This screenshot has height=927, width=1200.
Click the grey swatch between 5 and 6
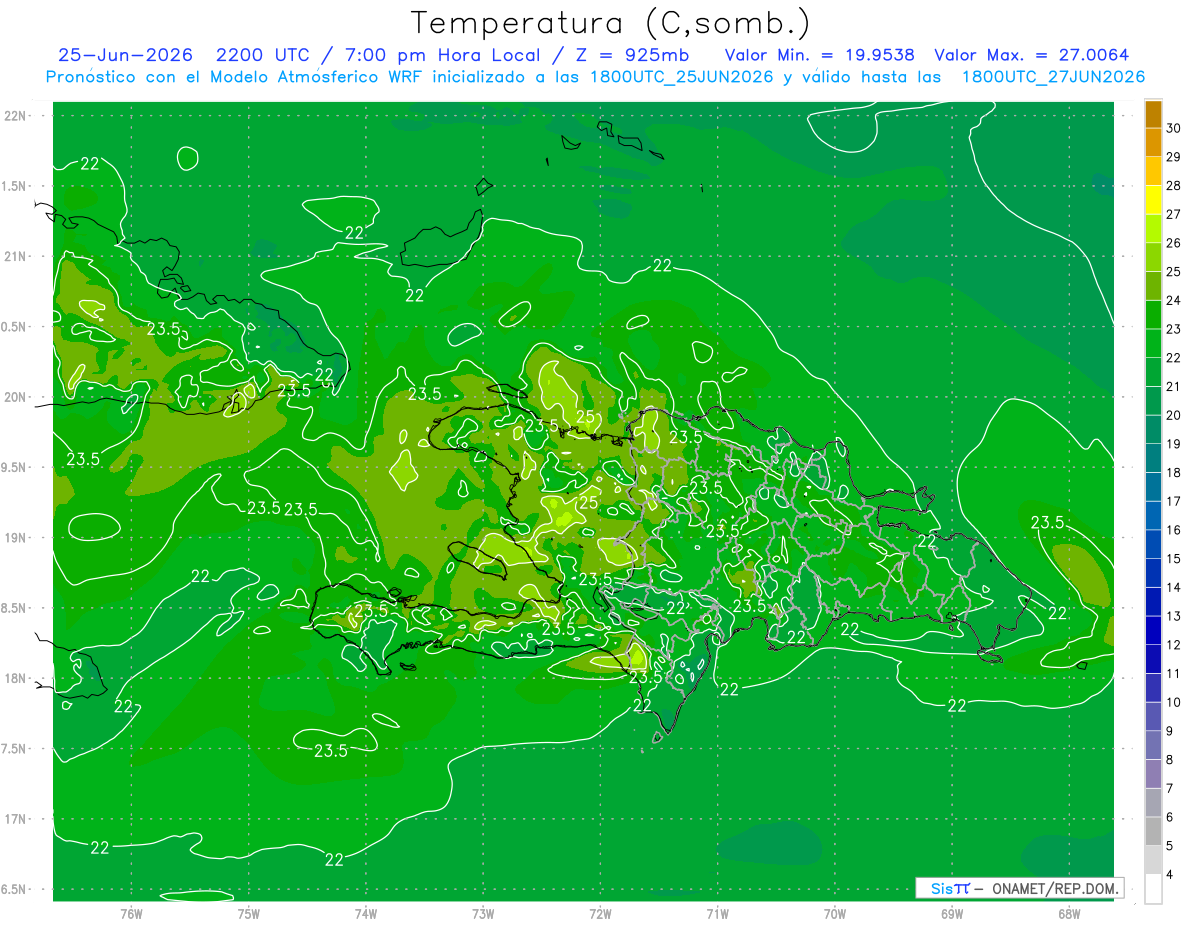point(1153,831)
